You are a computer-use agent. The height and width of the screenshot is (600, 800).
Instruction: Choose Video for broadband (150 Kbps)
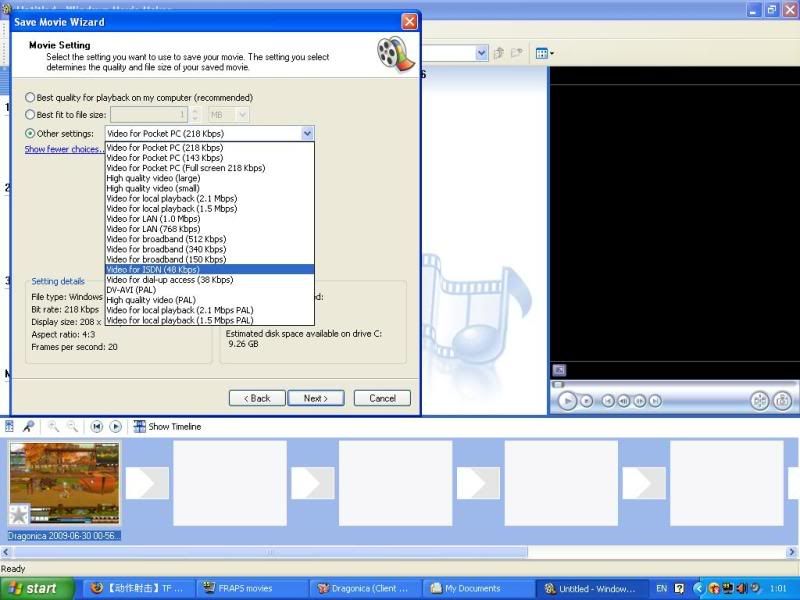tap(209, 259)
